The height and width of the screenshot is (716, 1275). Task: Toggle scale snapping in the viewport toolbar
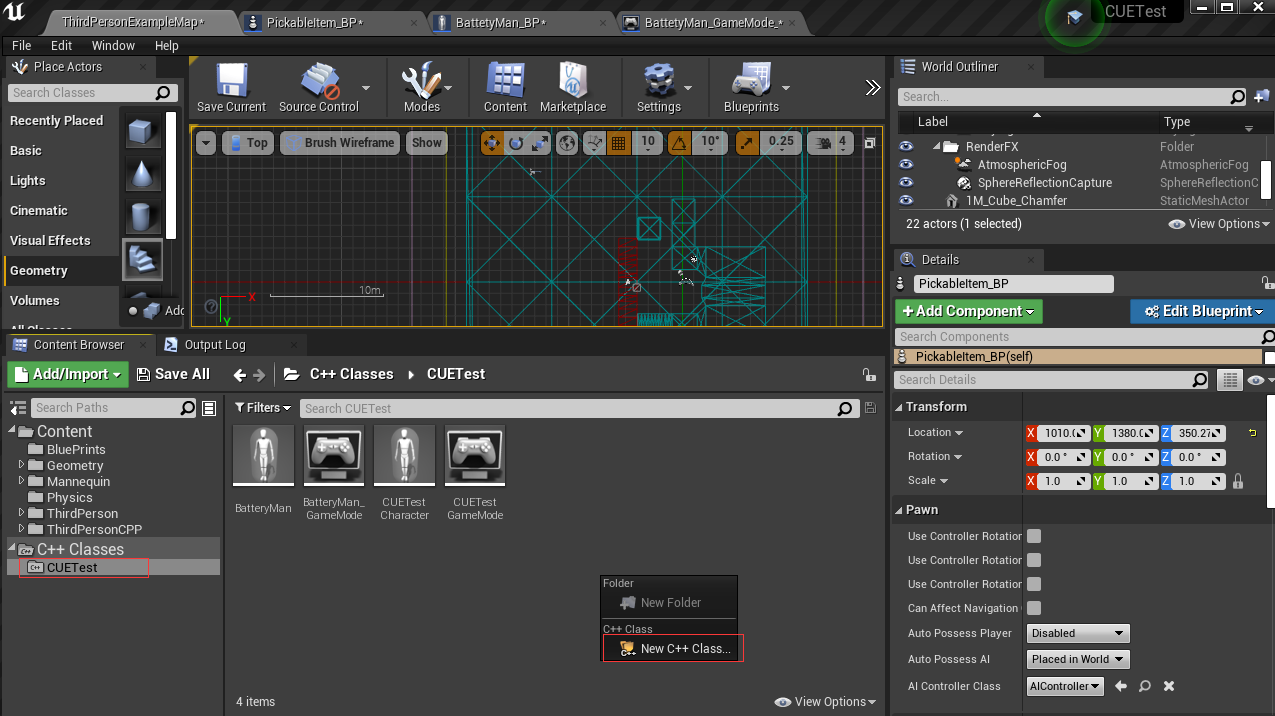747,143
